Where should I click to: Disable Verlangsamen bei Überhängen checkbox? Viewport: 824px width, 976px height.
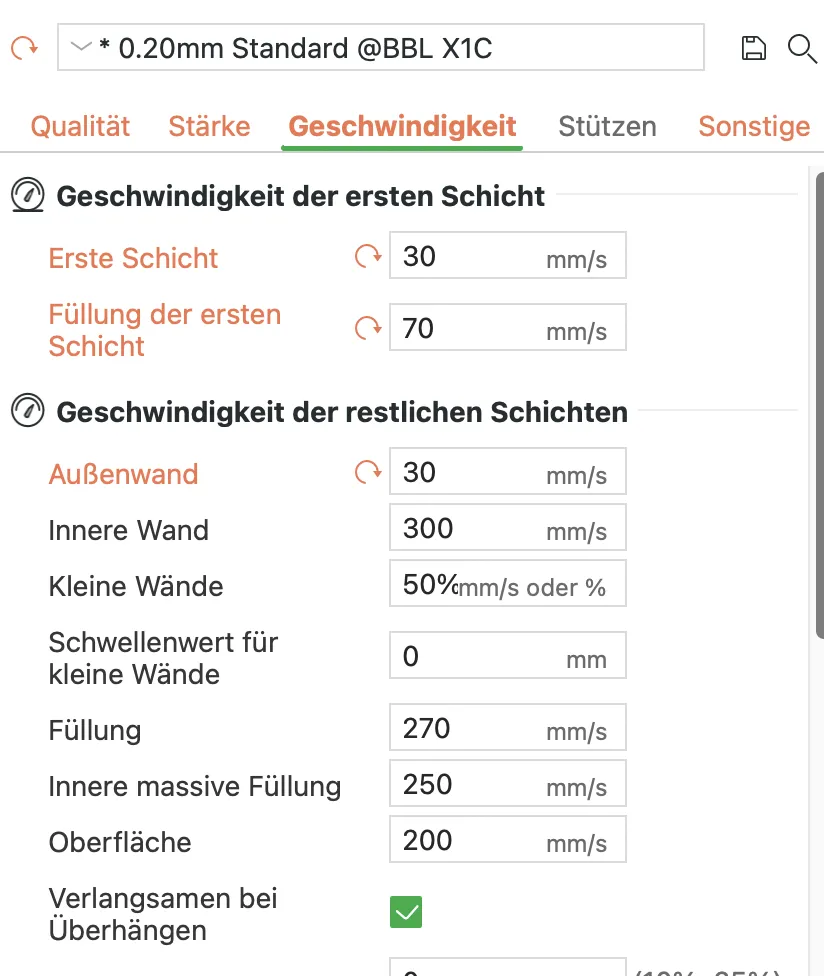[x=406, y=912]
